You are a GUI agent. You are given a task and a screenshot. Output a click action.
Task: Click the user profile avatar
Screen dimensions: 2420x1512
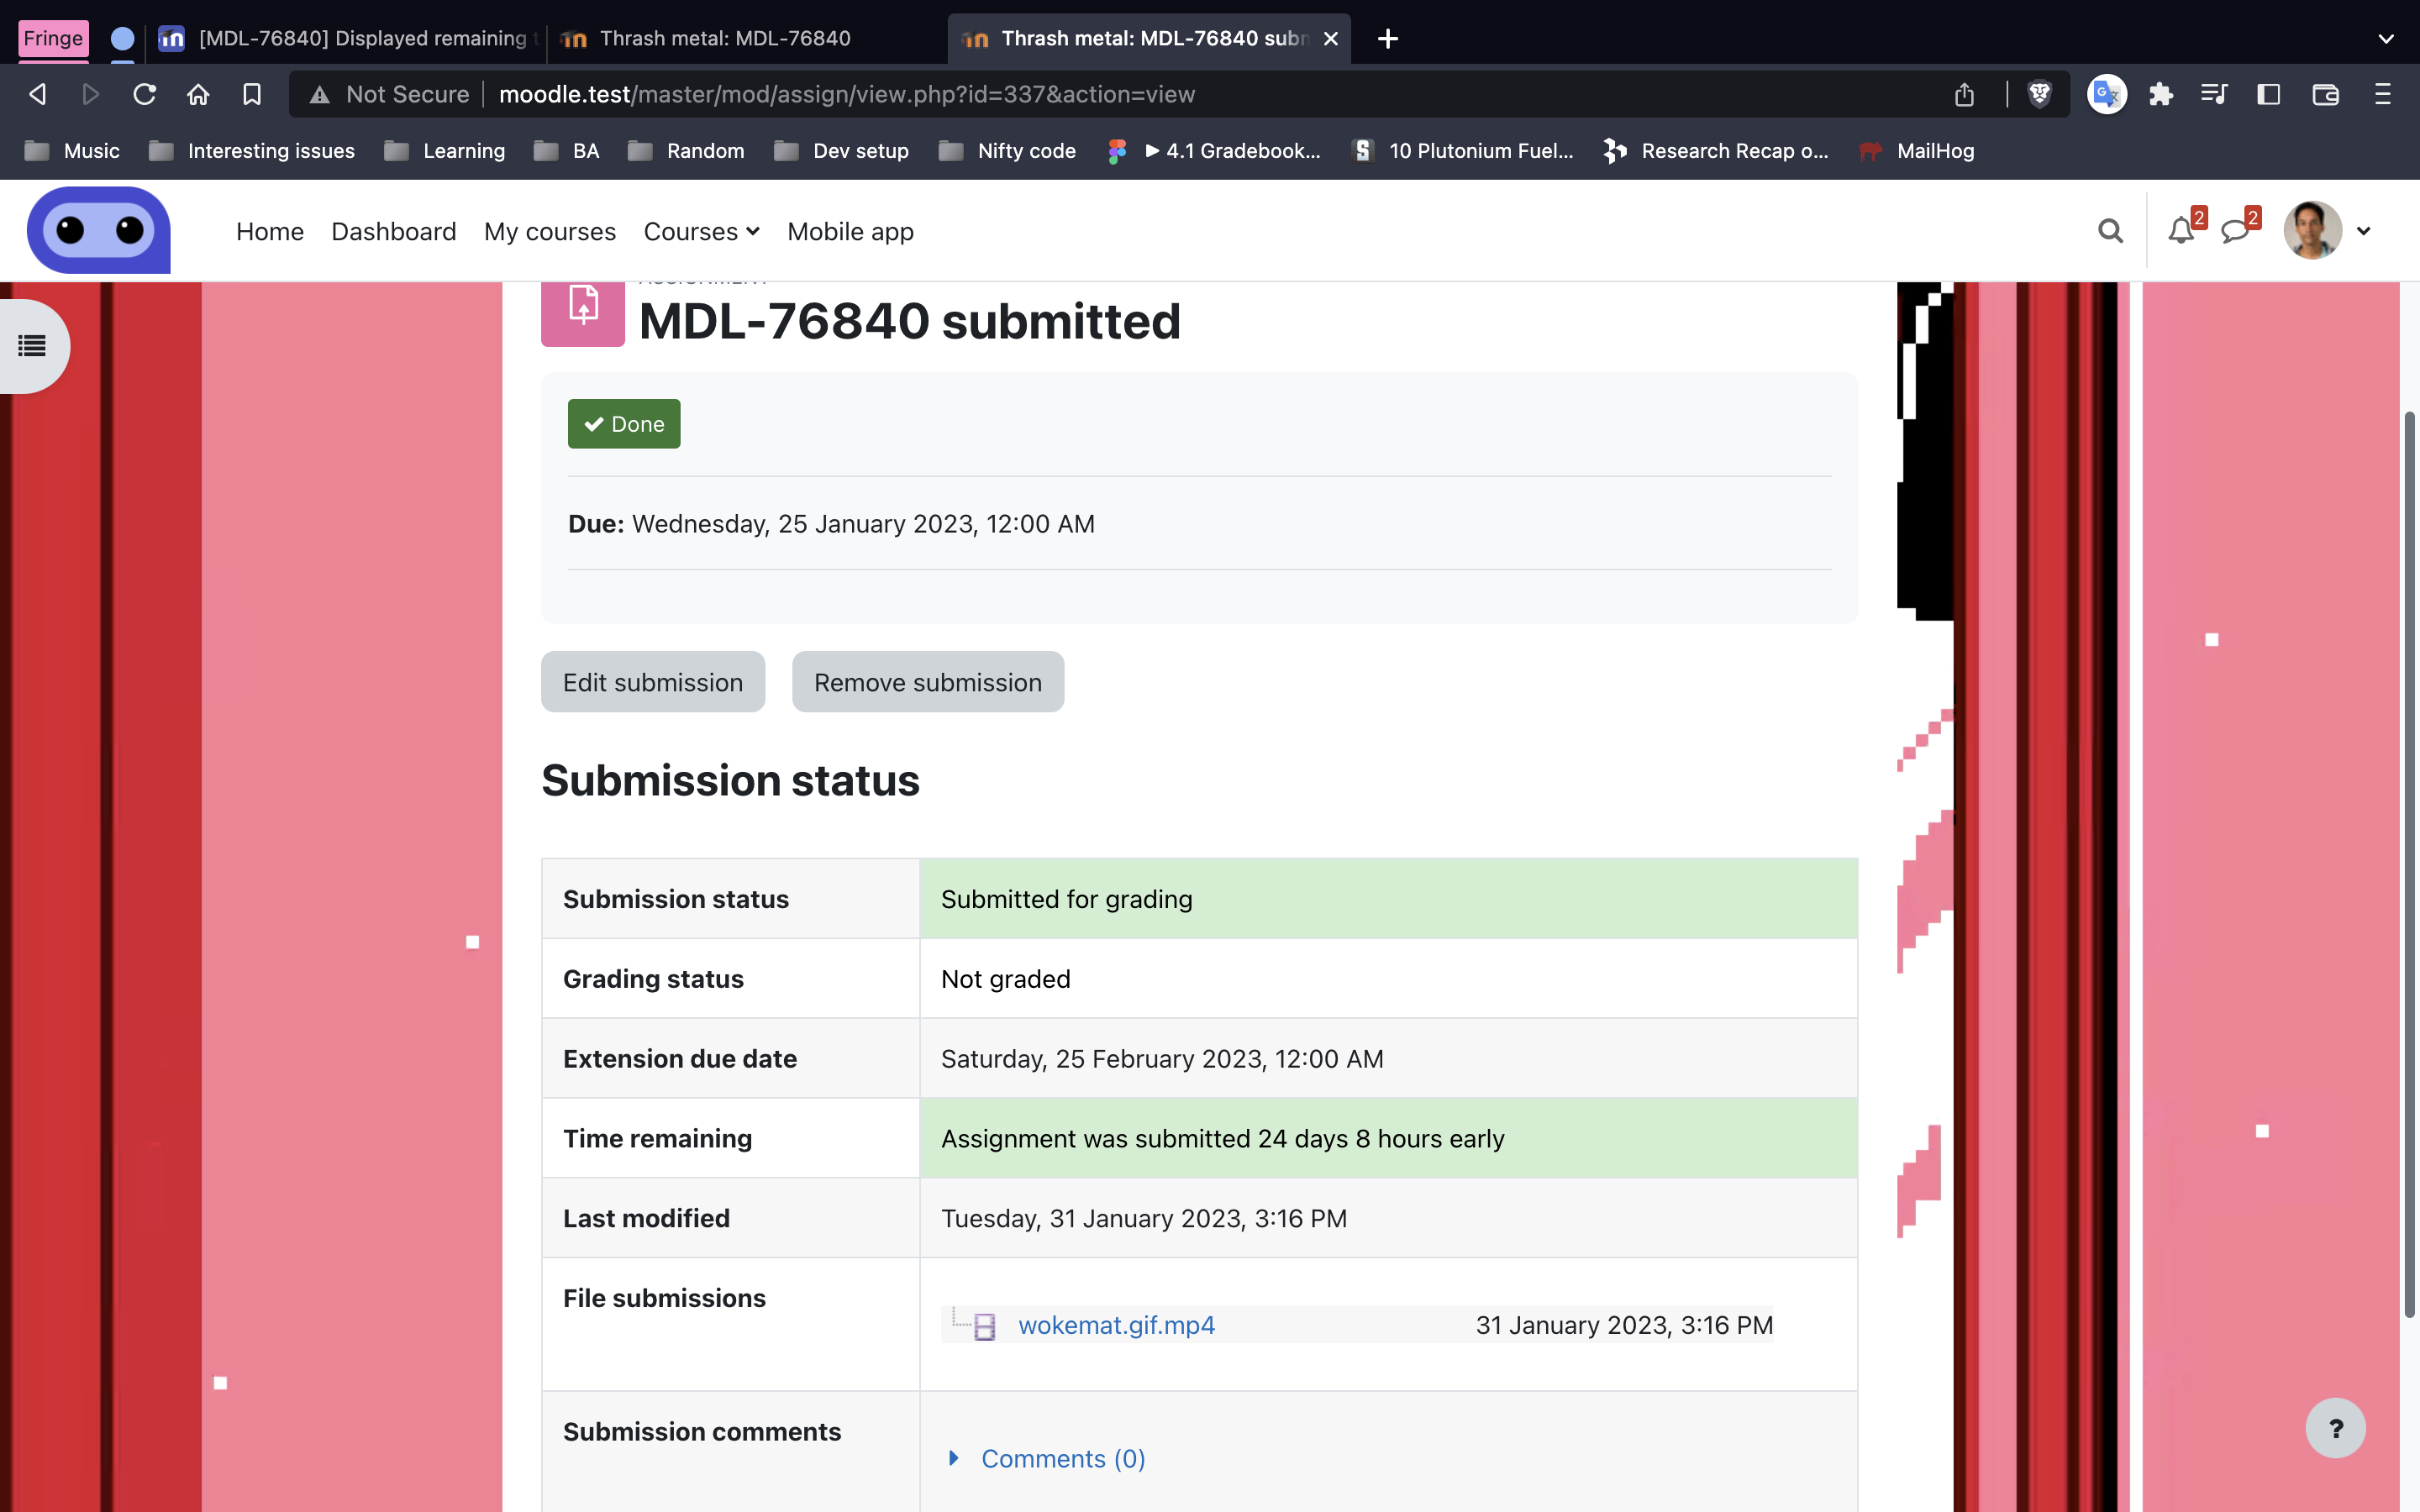tap(2312, 230)
